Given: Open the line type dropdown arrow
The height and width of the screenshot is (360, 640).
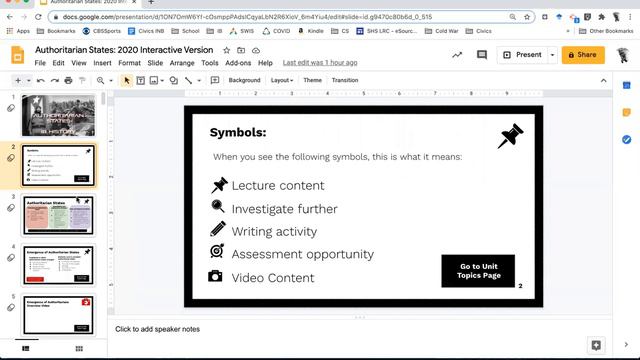Looking at the screenshot, I should (x=199, y=80).
